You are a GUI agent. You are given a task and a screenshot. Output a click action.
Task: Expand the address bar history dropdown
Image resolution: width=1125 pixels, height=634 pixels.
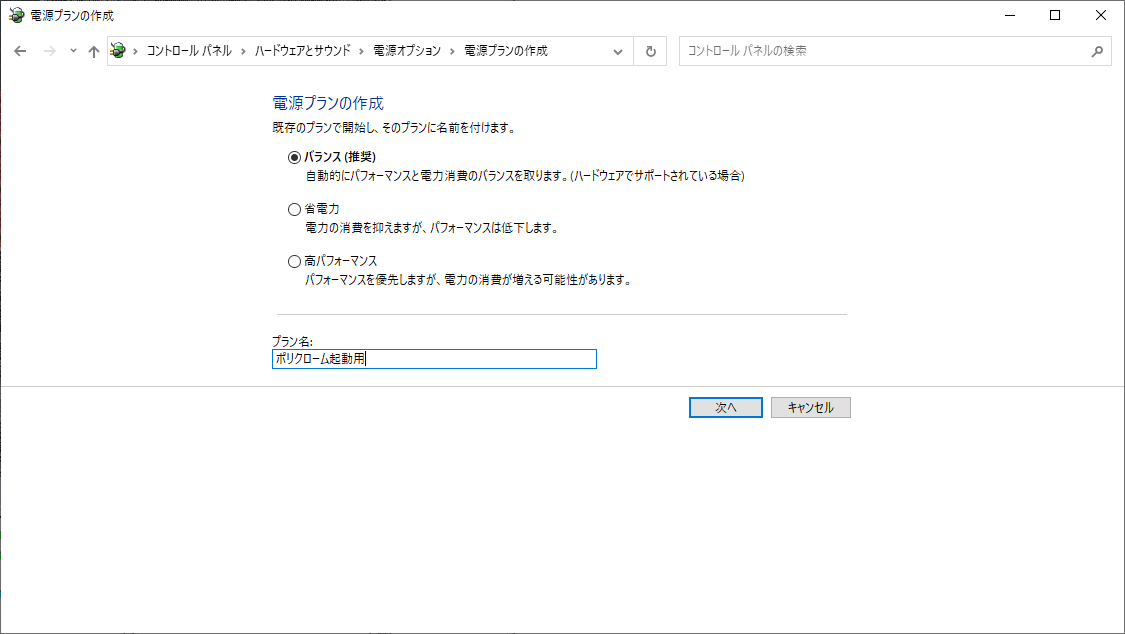coord(618,51)
